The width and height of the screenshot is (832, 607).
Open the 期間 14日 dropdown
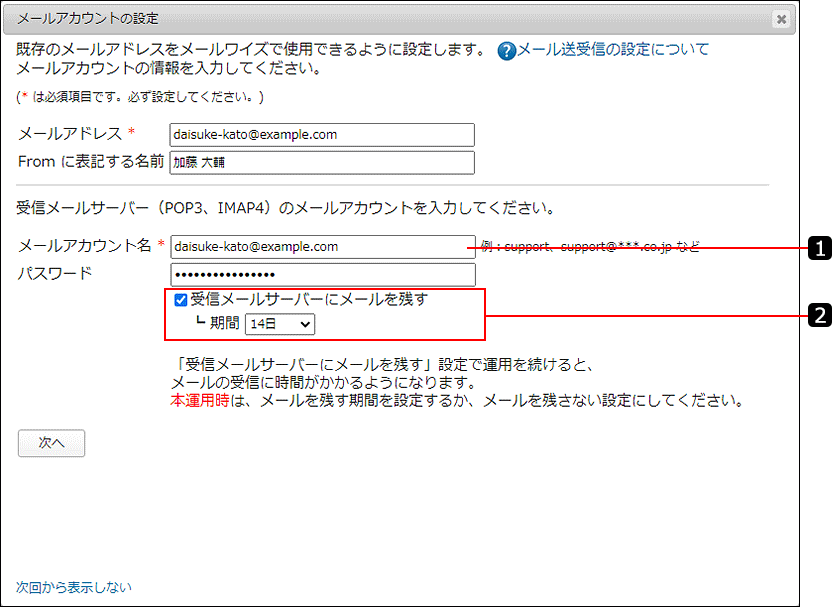pyautogui.click(x=280, y=324)
